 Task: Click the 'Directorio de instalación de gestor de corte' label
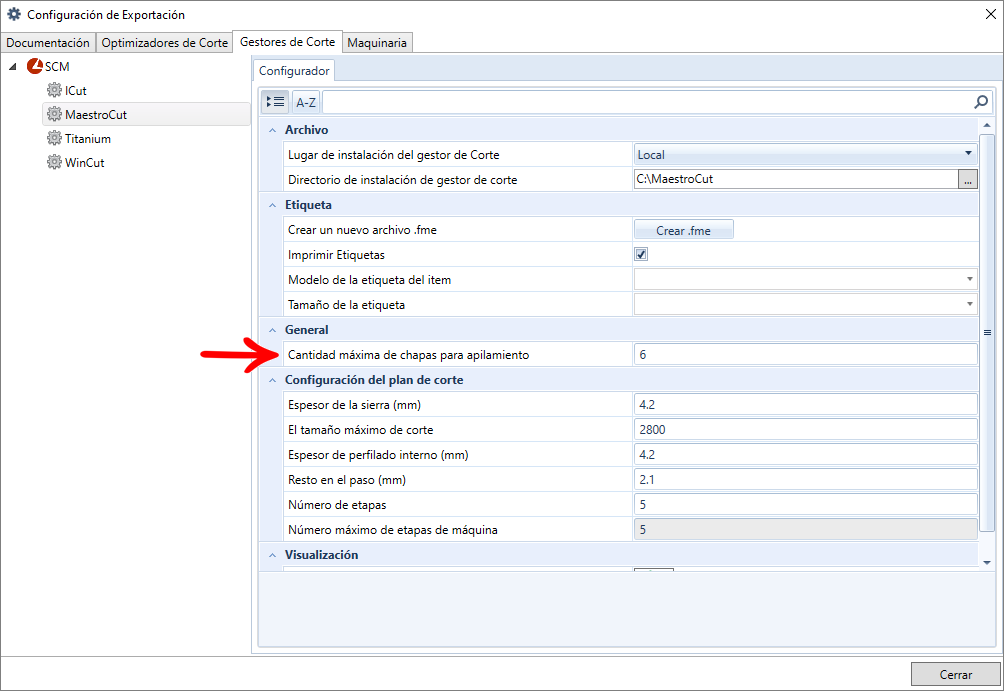pyautogui.click(x=402, y=180)
